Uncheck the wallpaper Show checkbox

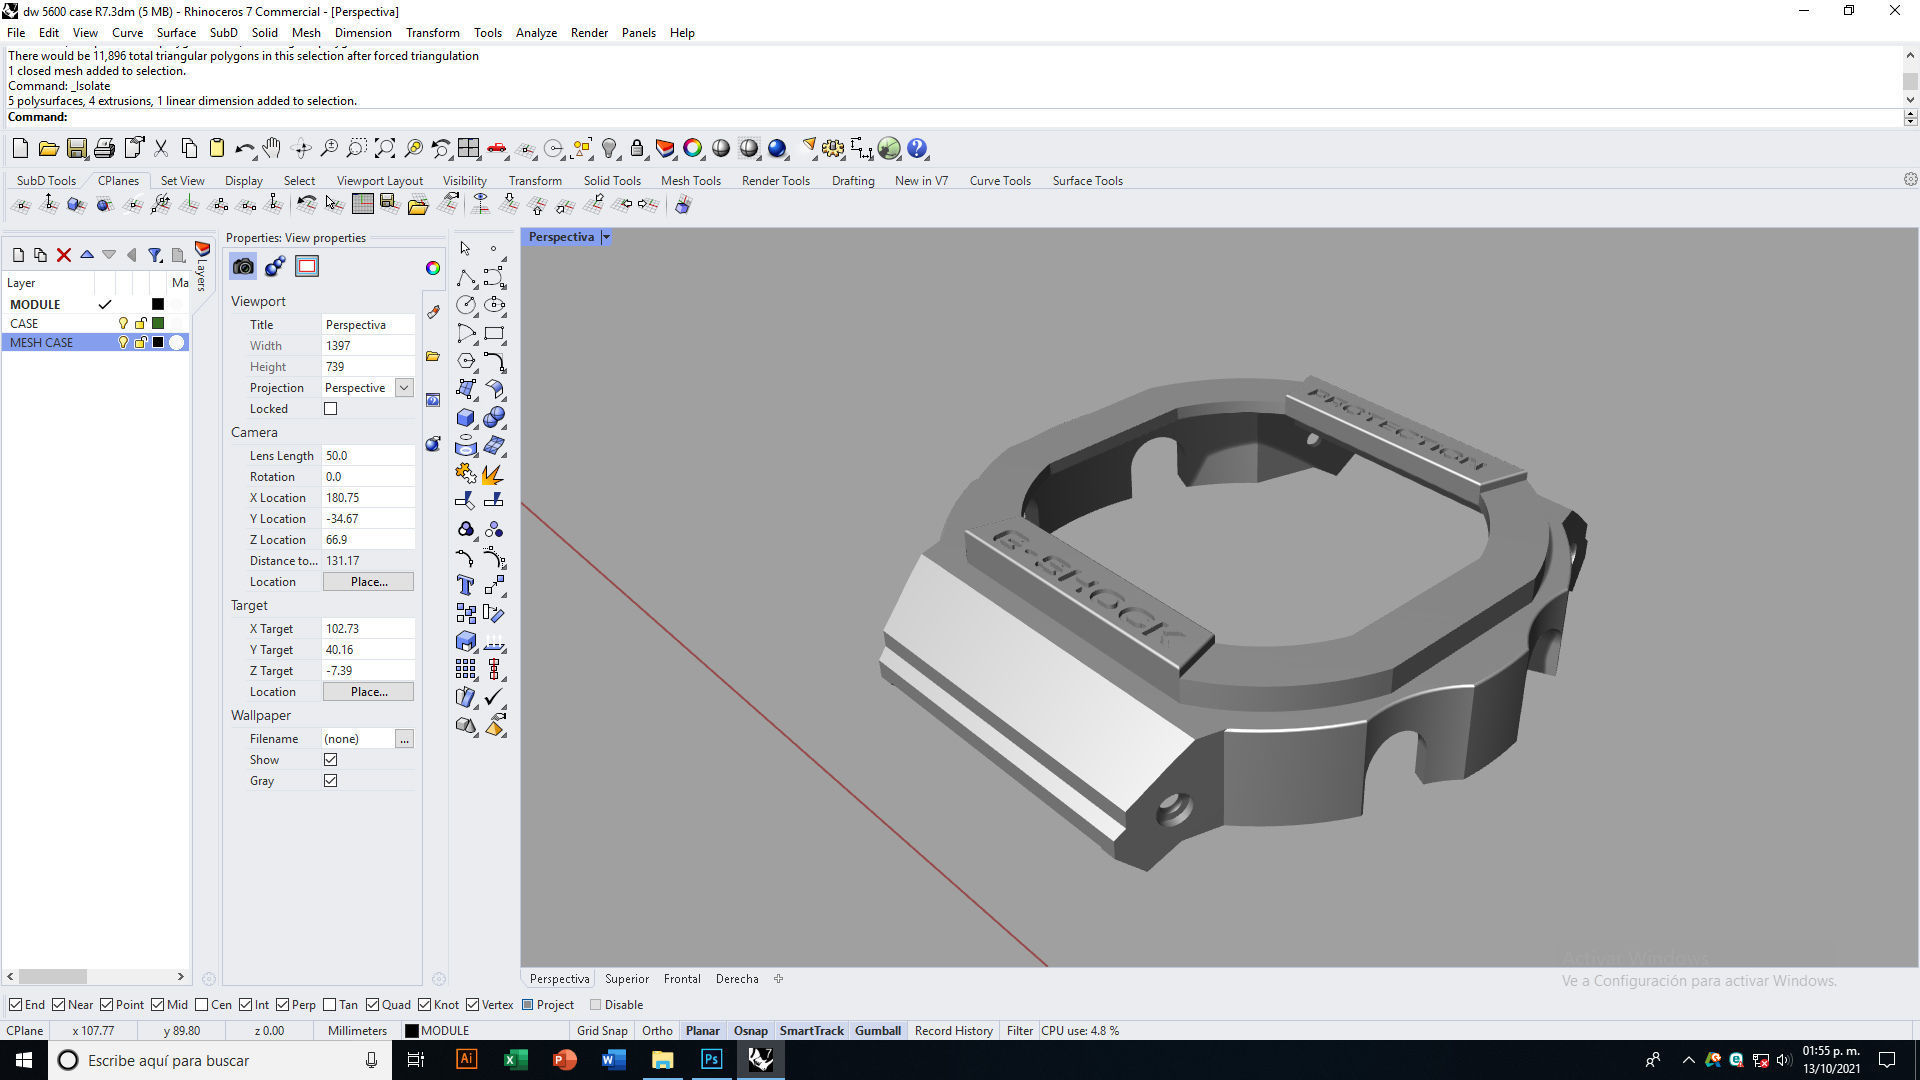331,760
